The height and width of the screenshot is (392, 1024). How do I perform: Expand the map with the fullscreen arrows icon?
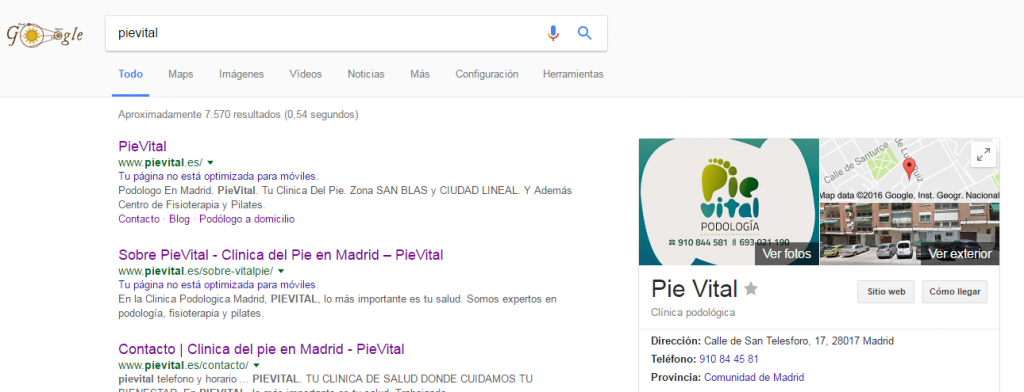(x=983, y=155)
